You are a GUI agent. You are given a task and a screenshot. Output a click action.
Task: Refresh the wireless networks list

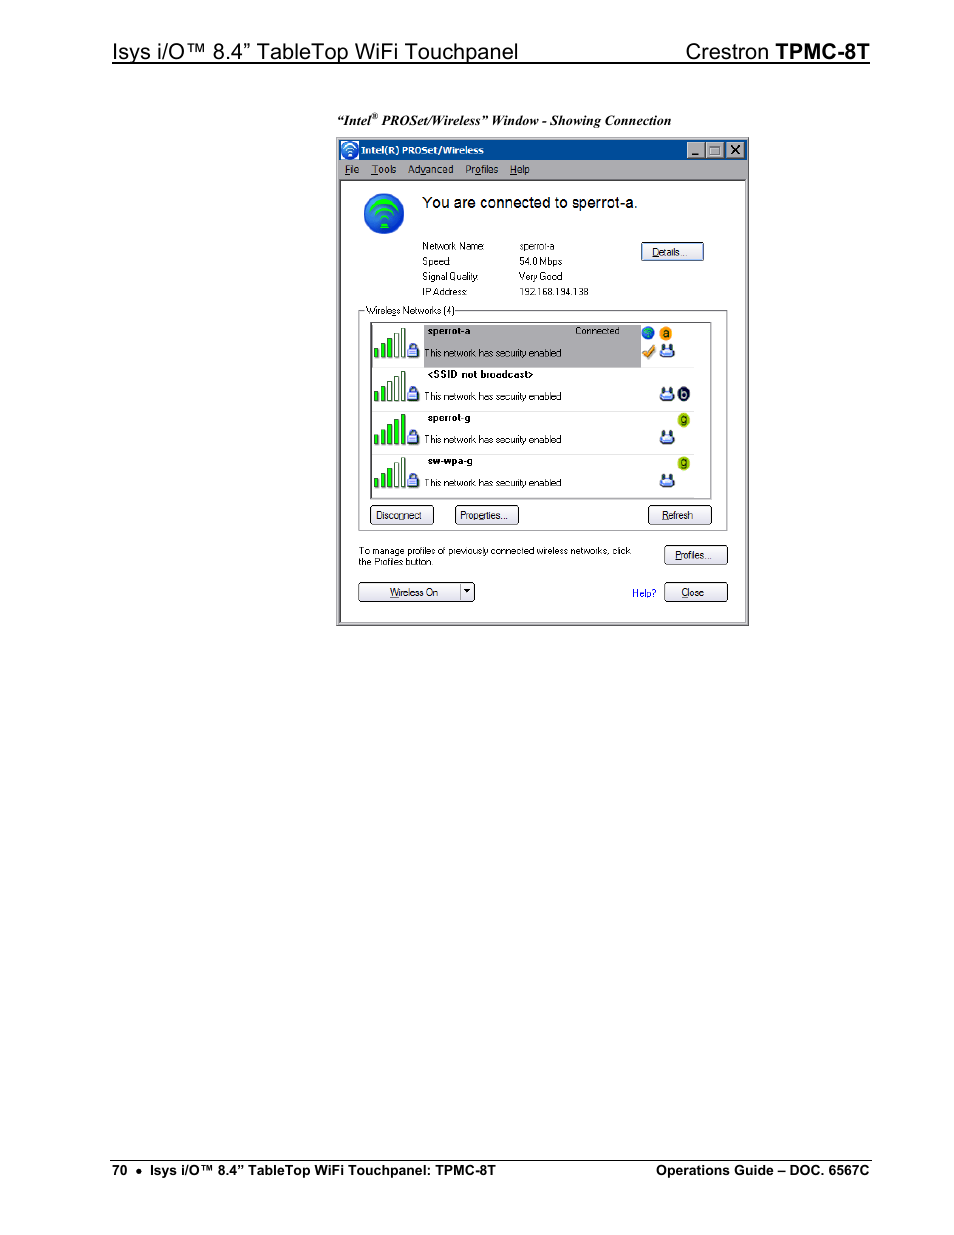(680, 515)
